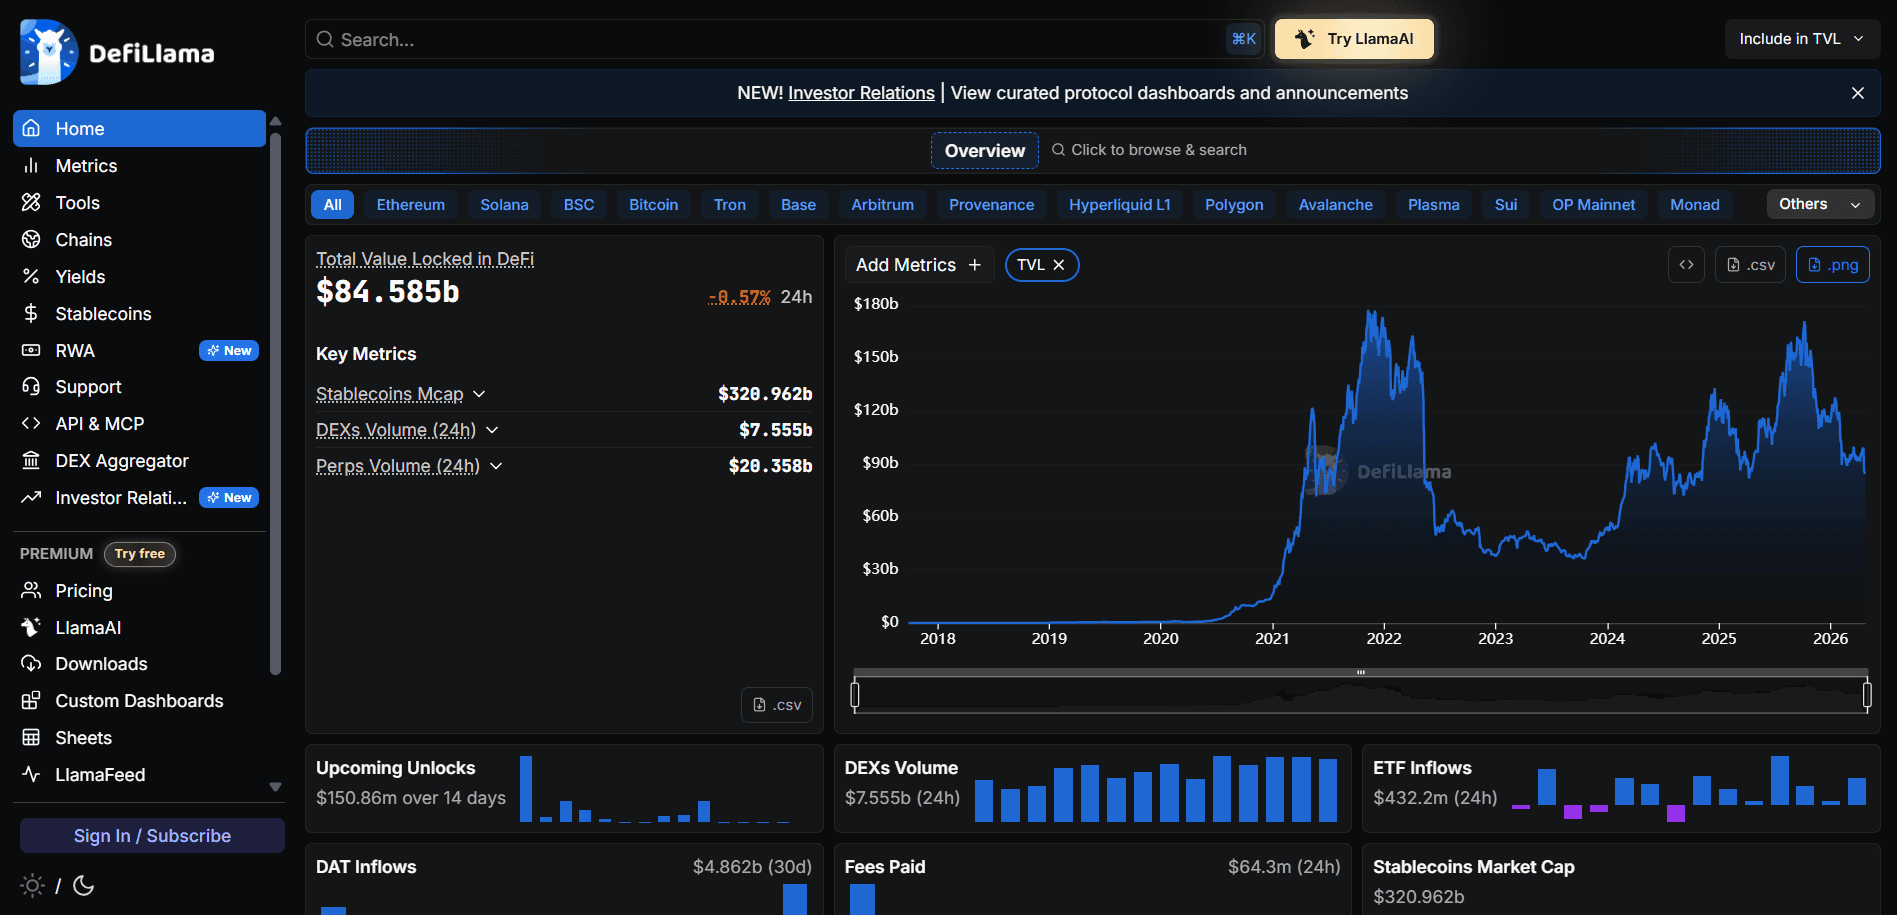Open Investor Relations sidebar item
The image size is (1897, 915).
(139, 498)
